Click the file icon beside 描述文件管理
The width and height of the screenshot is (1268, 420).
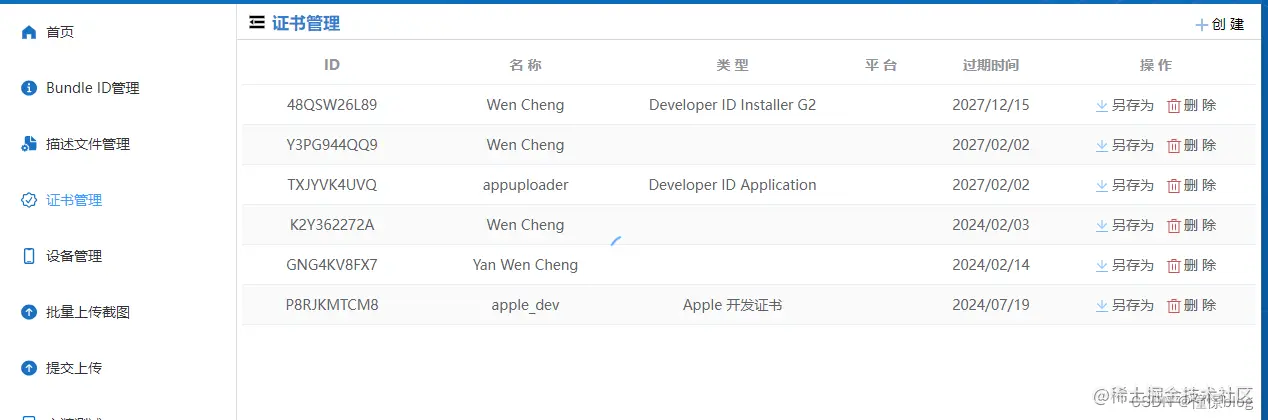click(x=29, y=144)
